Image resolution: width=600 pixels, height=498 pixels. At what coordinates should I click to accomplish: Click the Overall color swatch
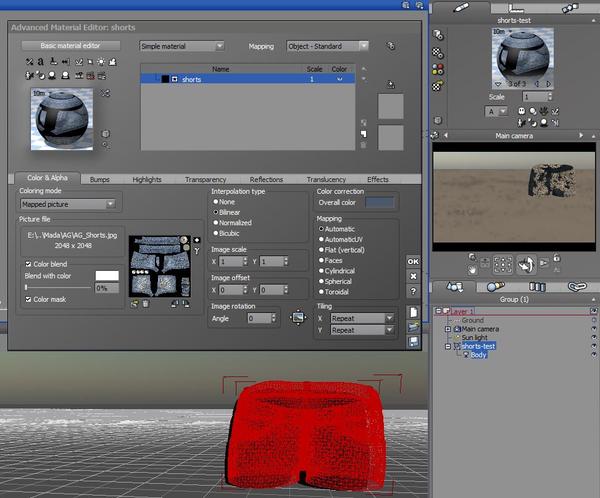point(380,202)
